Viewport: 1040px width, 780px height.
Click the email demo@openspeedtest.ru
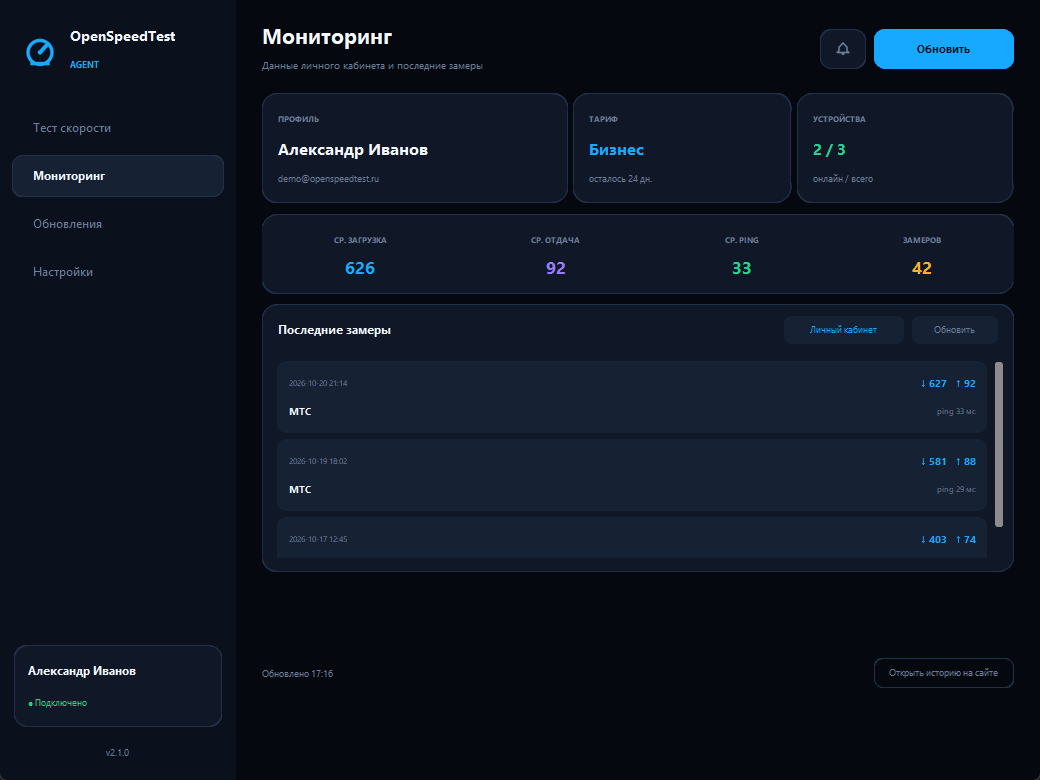[x=328, y=179]
